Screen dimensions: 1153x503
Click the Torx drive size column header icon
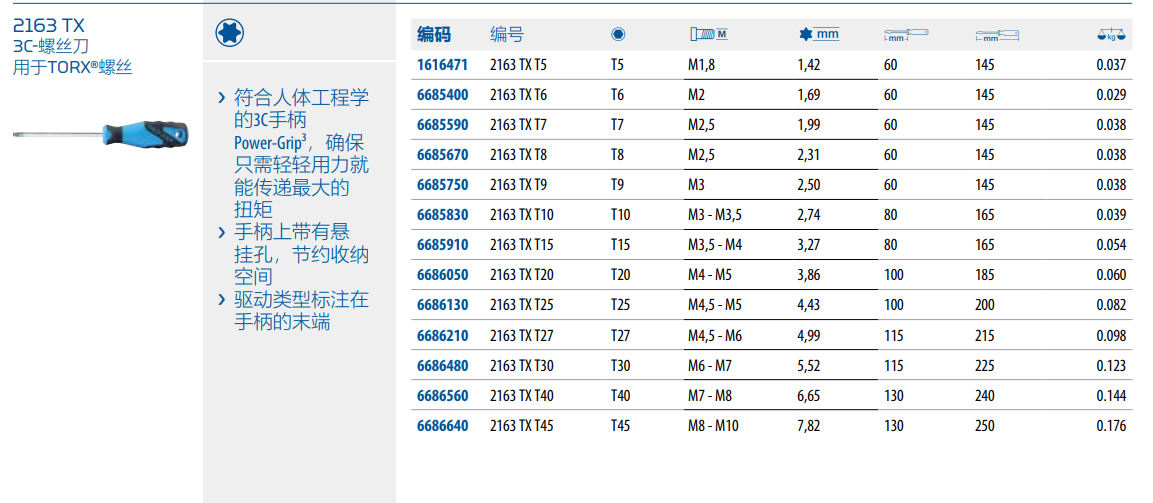pos(618,35)
